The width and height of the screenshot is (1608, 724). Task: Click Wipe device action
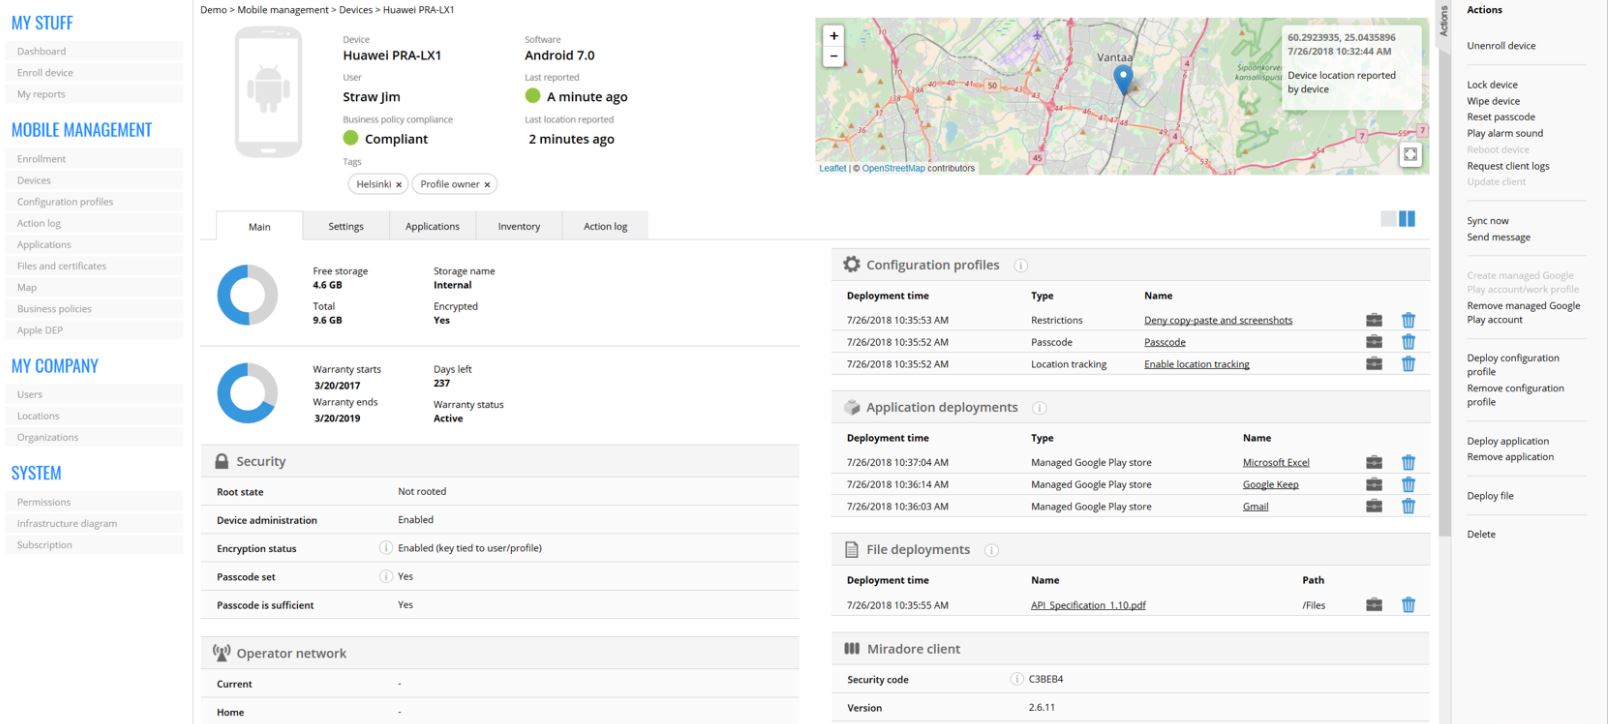[x=1493, y=101]
